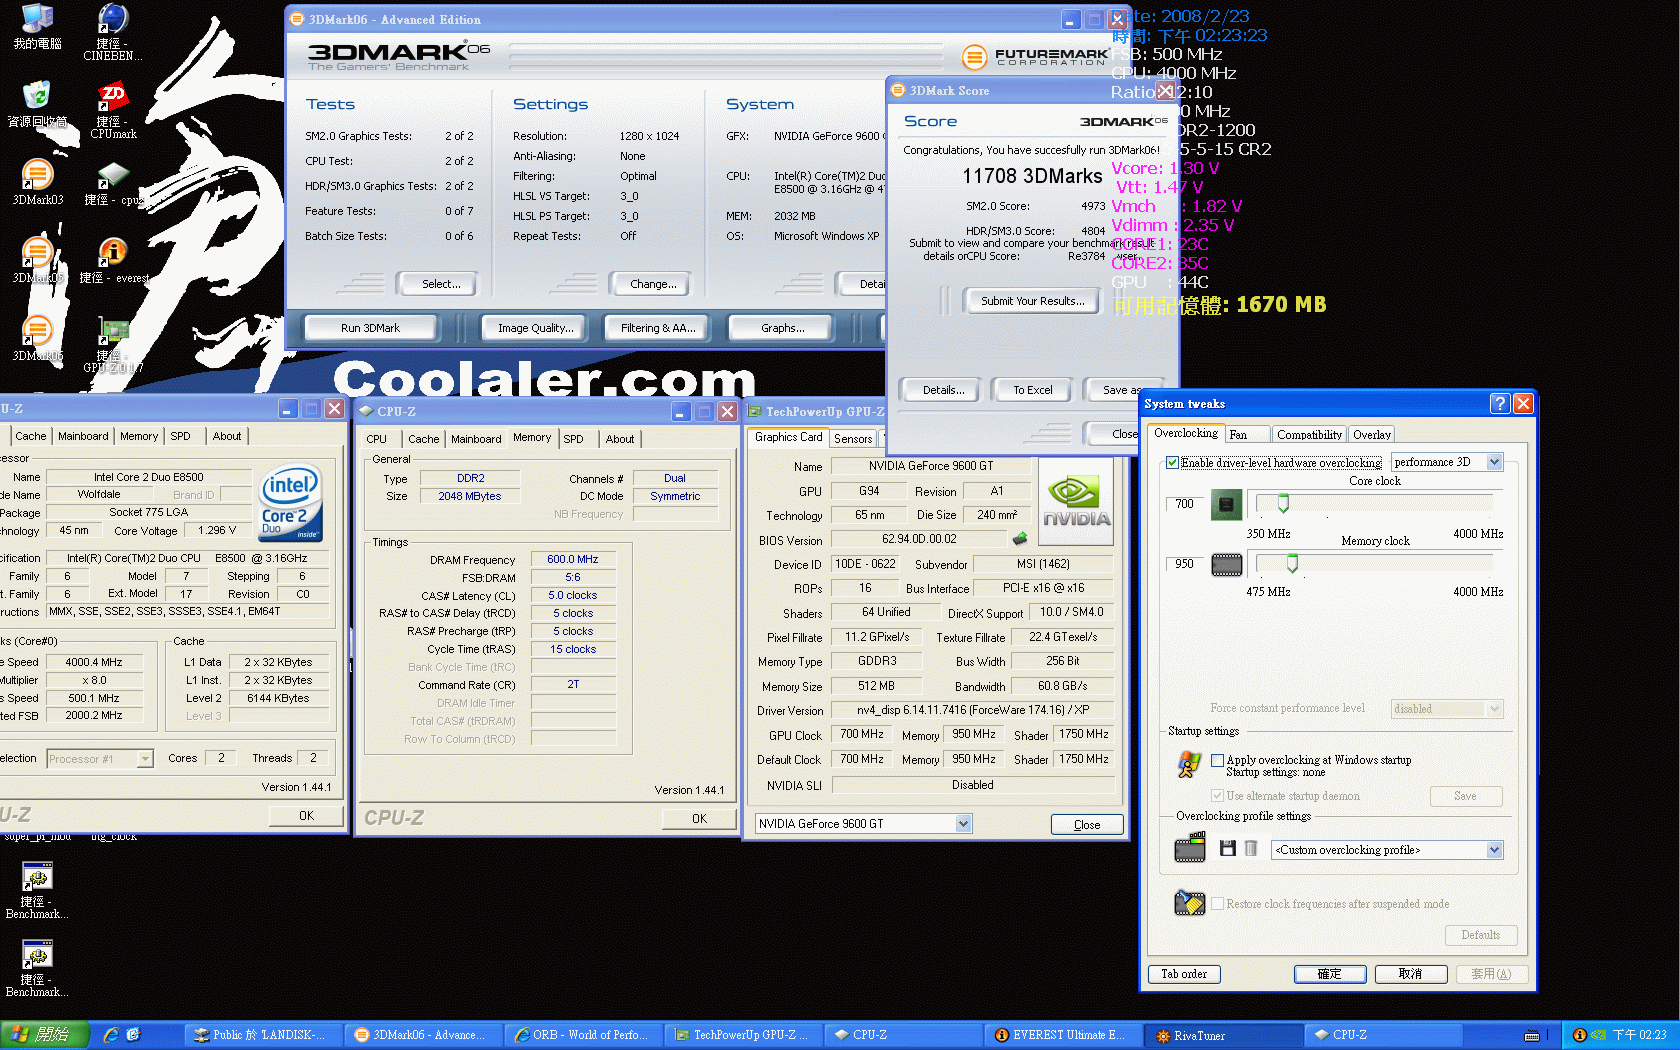
Task: Click the Memory clock slider handle
Action: pos(1292,564)
